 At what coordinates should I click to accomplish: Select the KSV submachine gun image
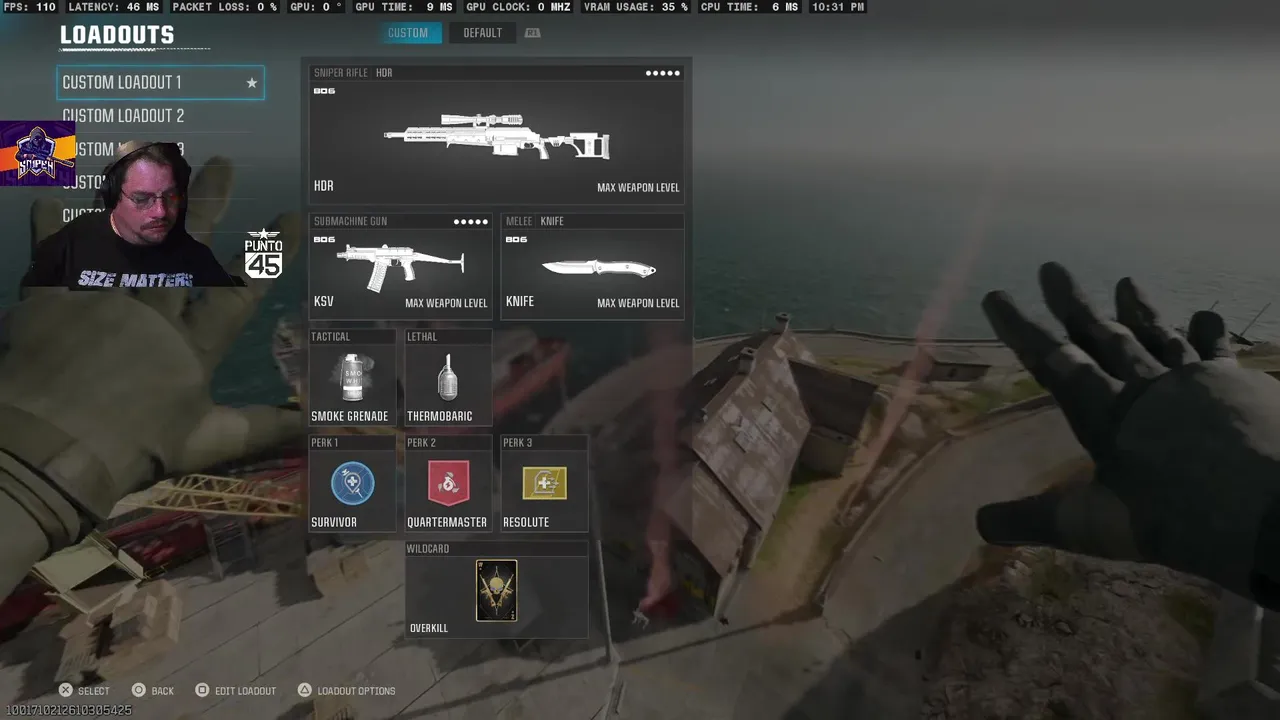point(400,266)
